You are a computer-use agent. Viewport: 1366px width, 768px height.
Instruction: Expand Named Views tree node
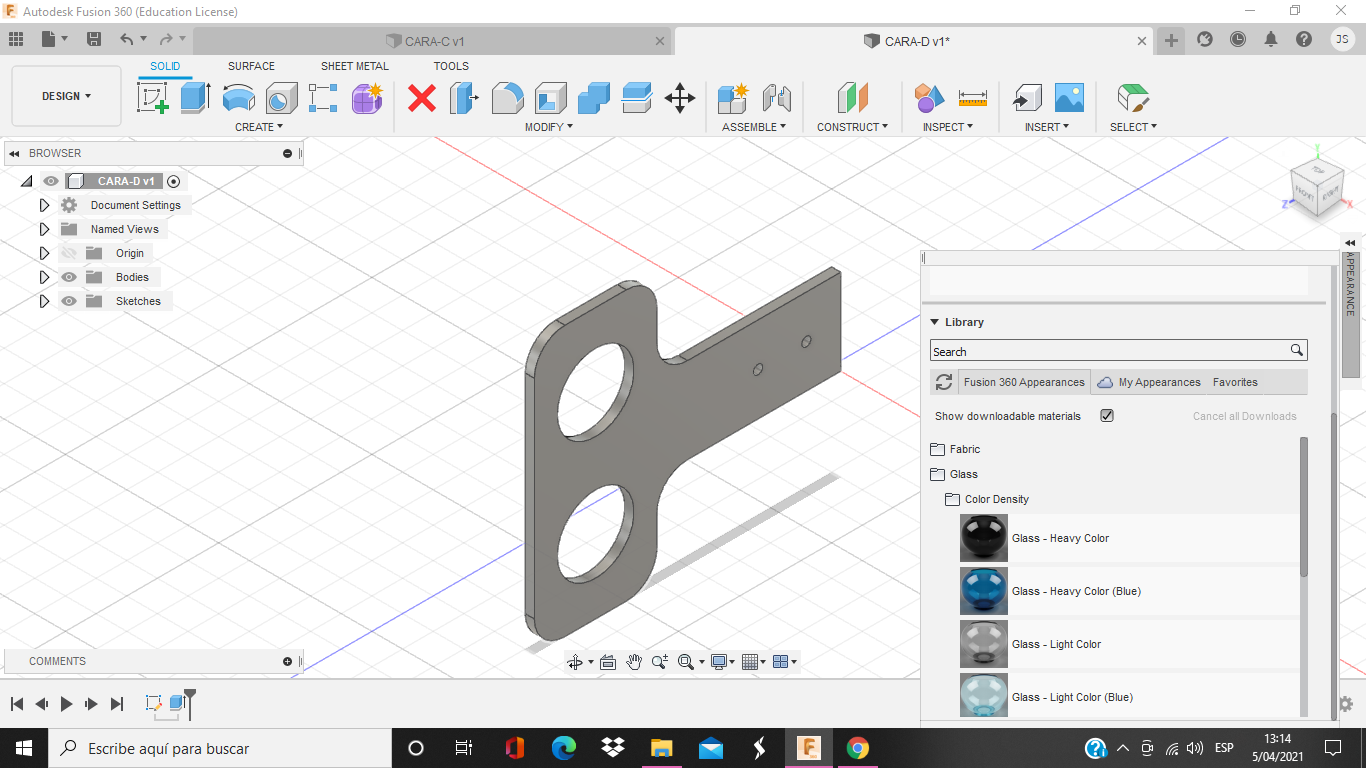pos(44,229)
